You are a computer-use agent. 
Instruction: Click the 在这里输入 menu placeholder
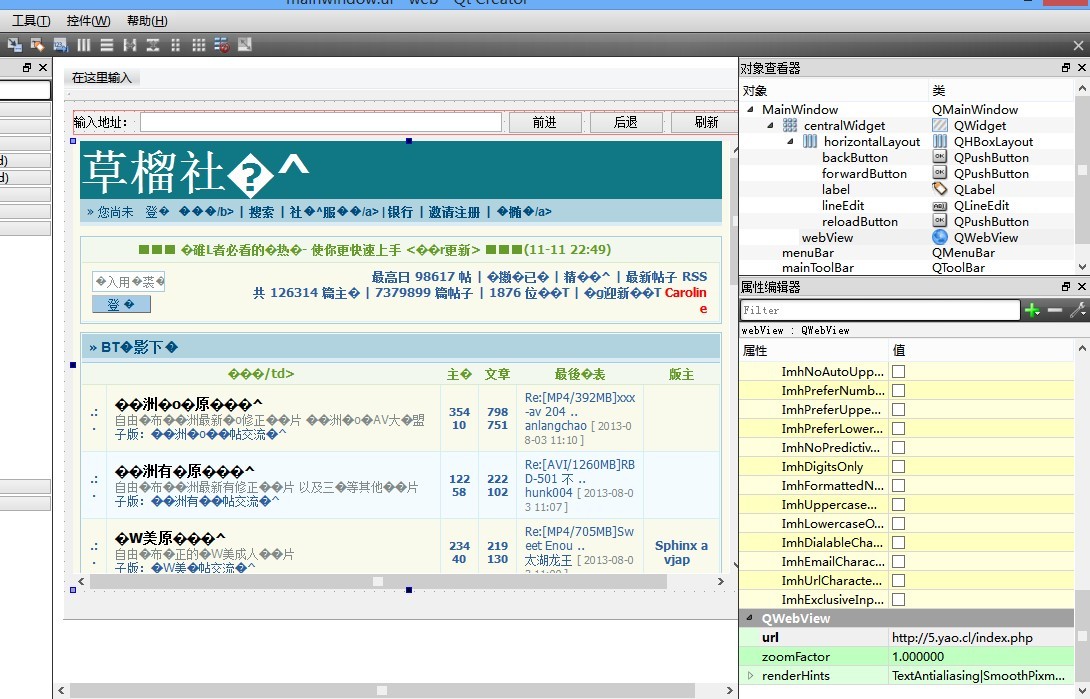[x=101, y=78]
